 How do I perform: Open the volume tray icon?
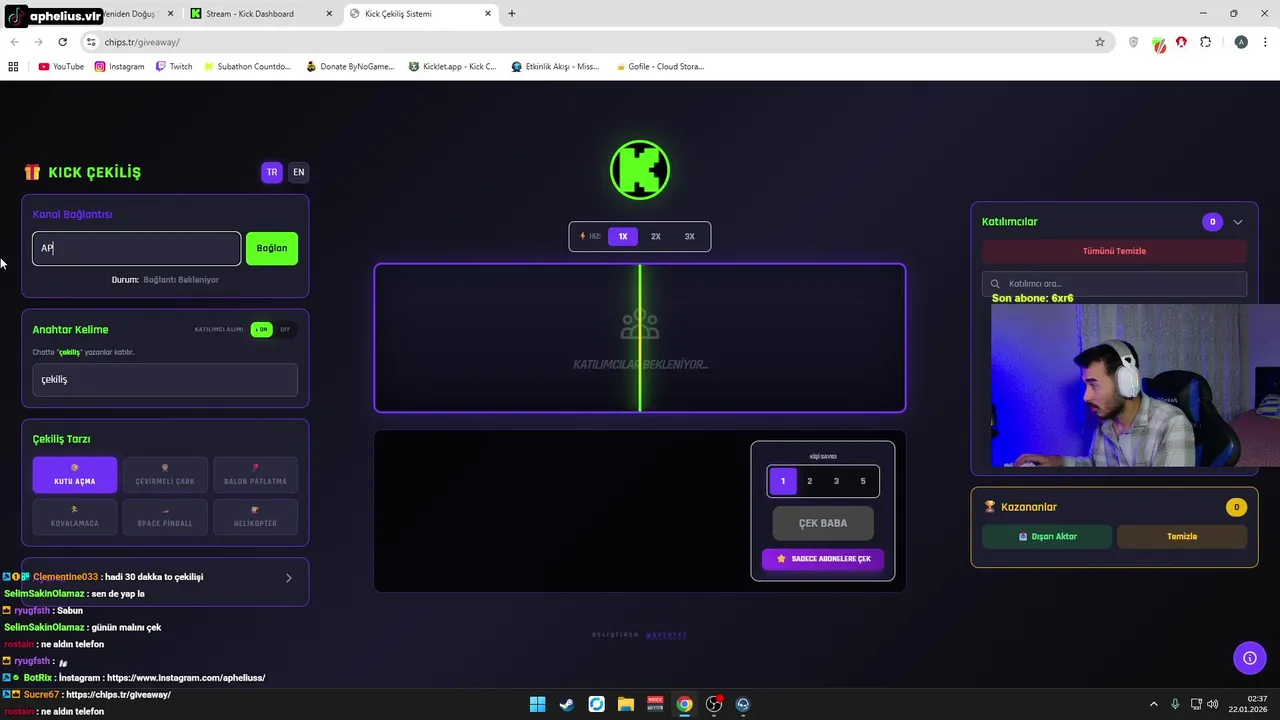point(1212,704)
